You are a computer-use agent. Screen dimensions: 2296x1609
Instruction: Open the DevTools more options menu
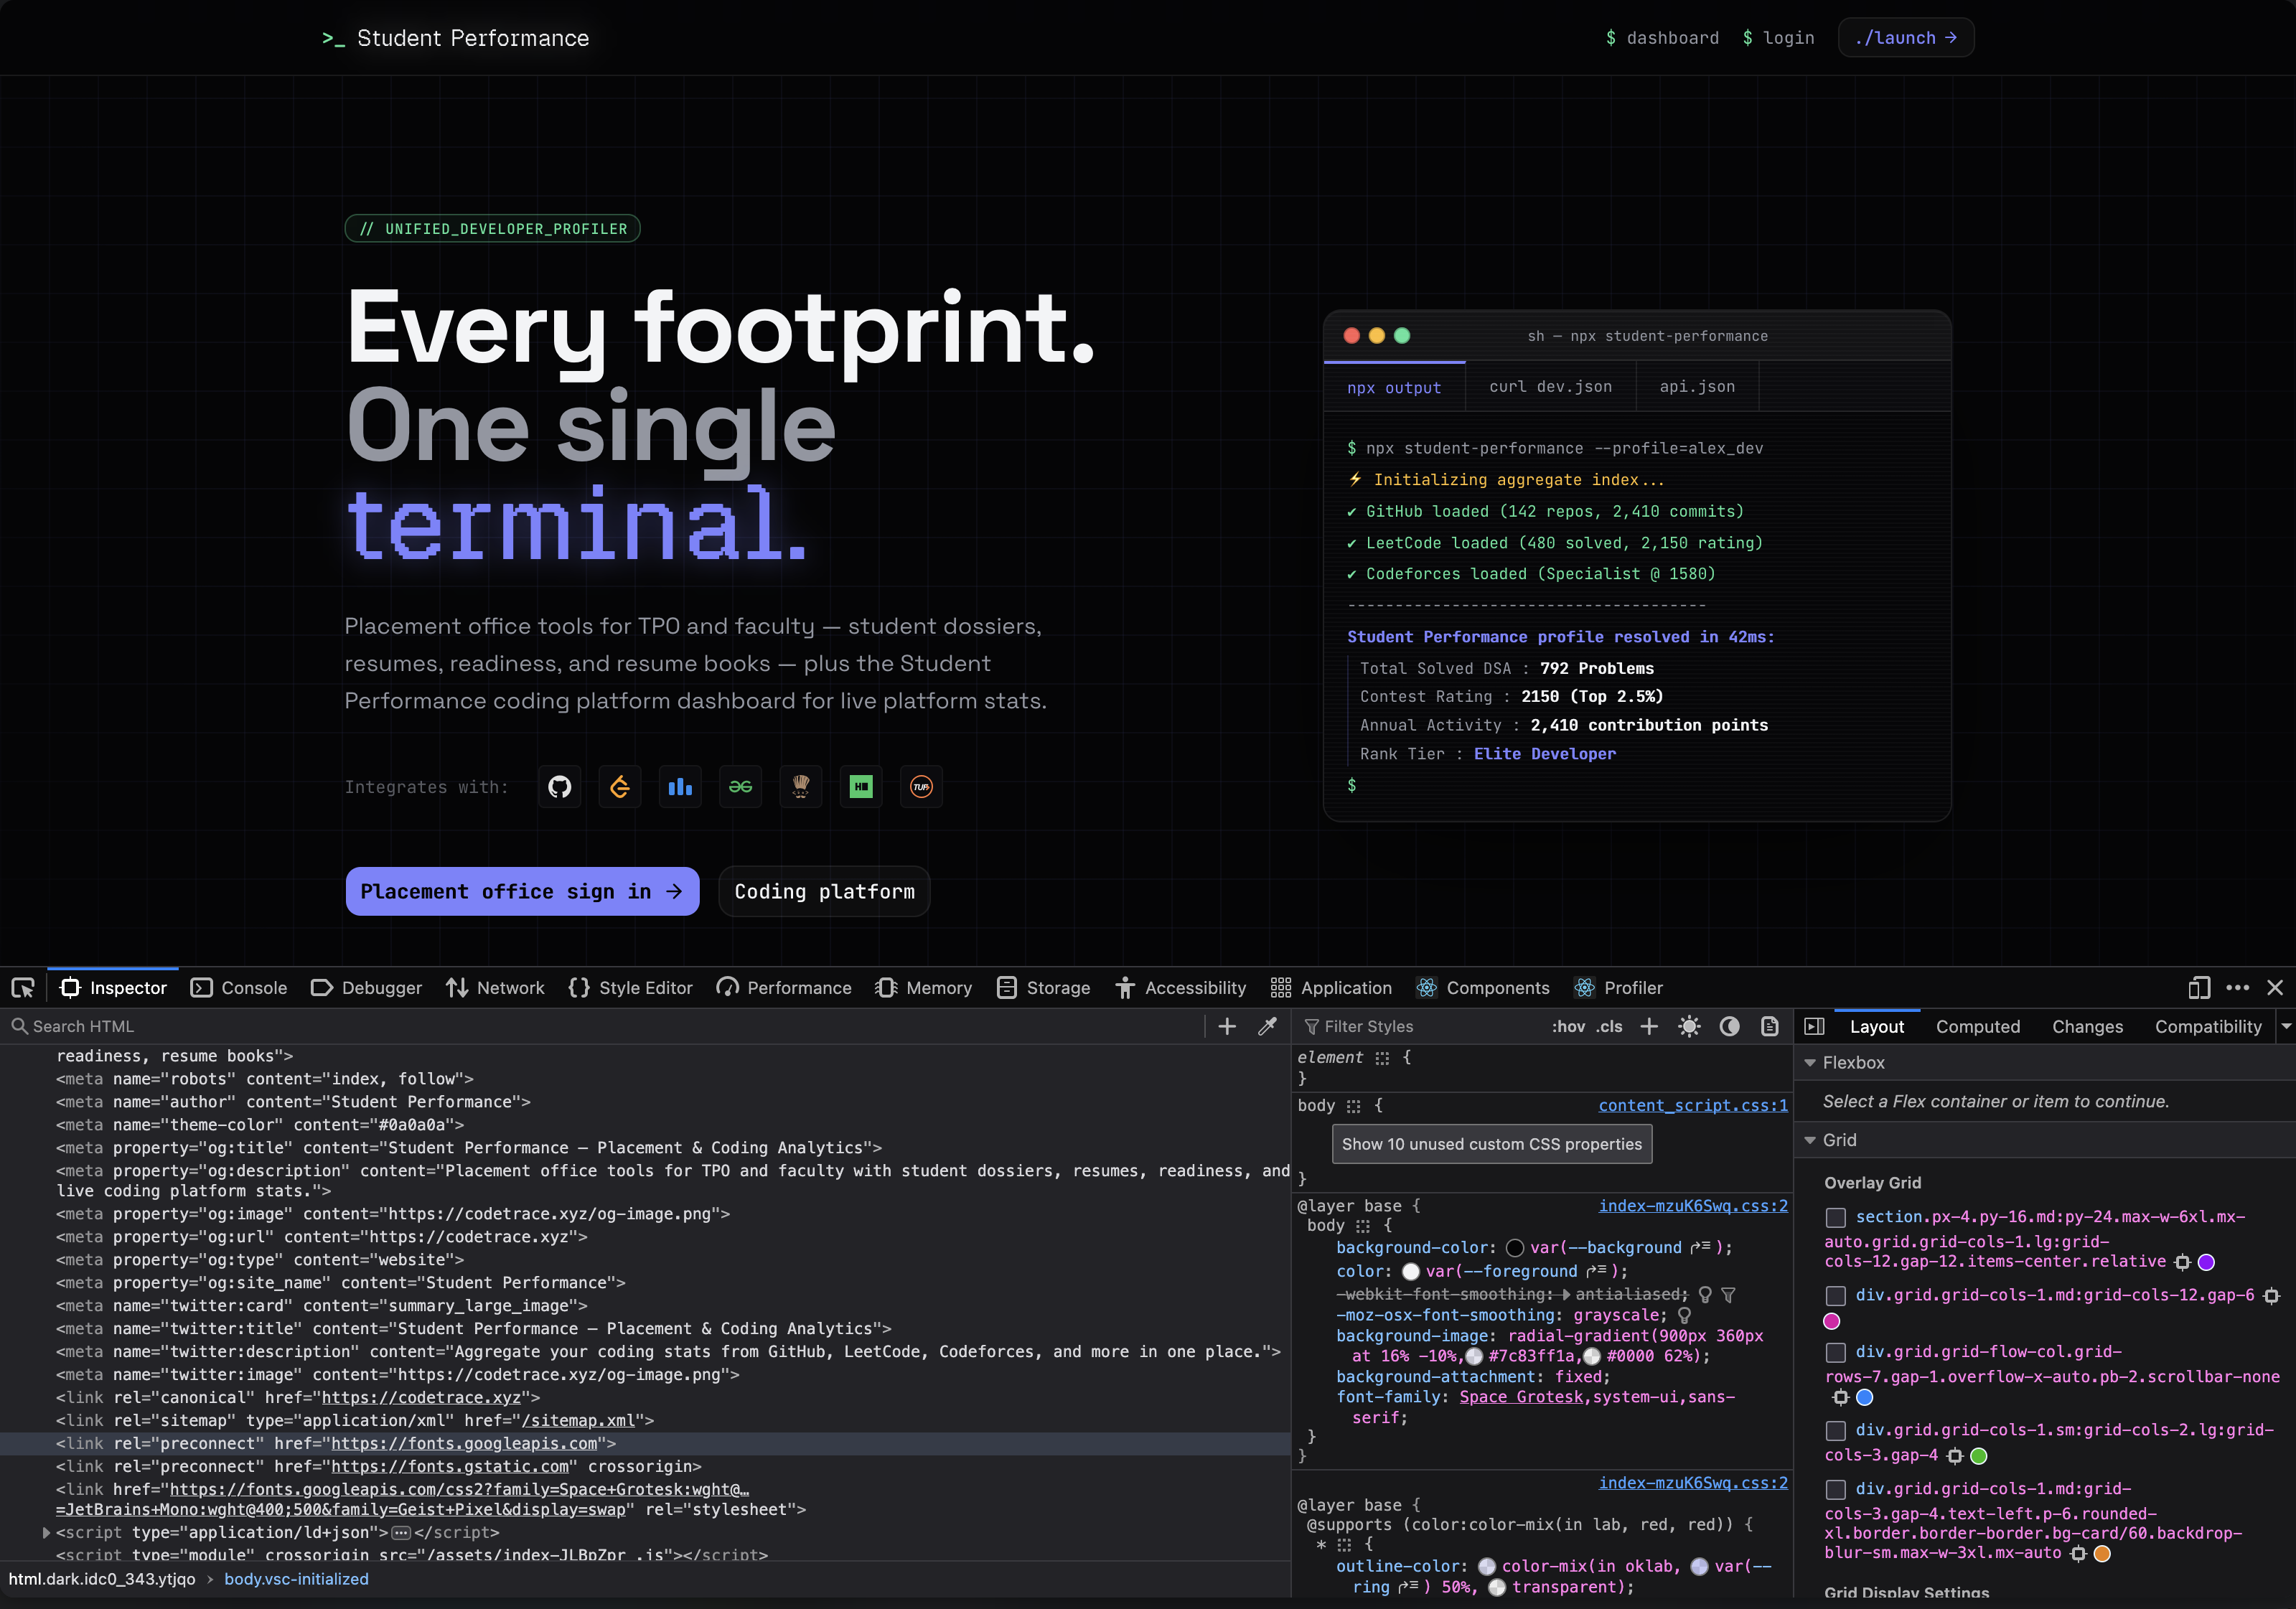[x=2238, y=988]
